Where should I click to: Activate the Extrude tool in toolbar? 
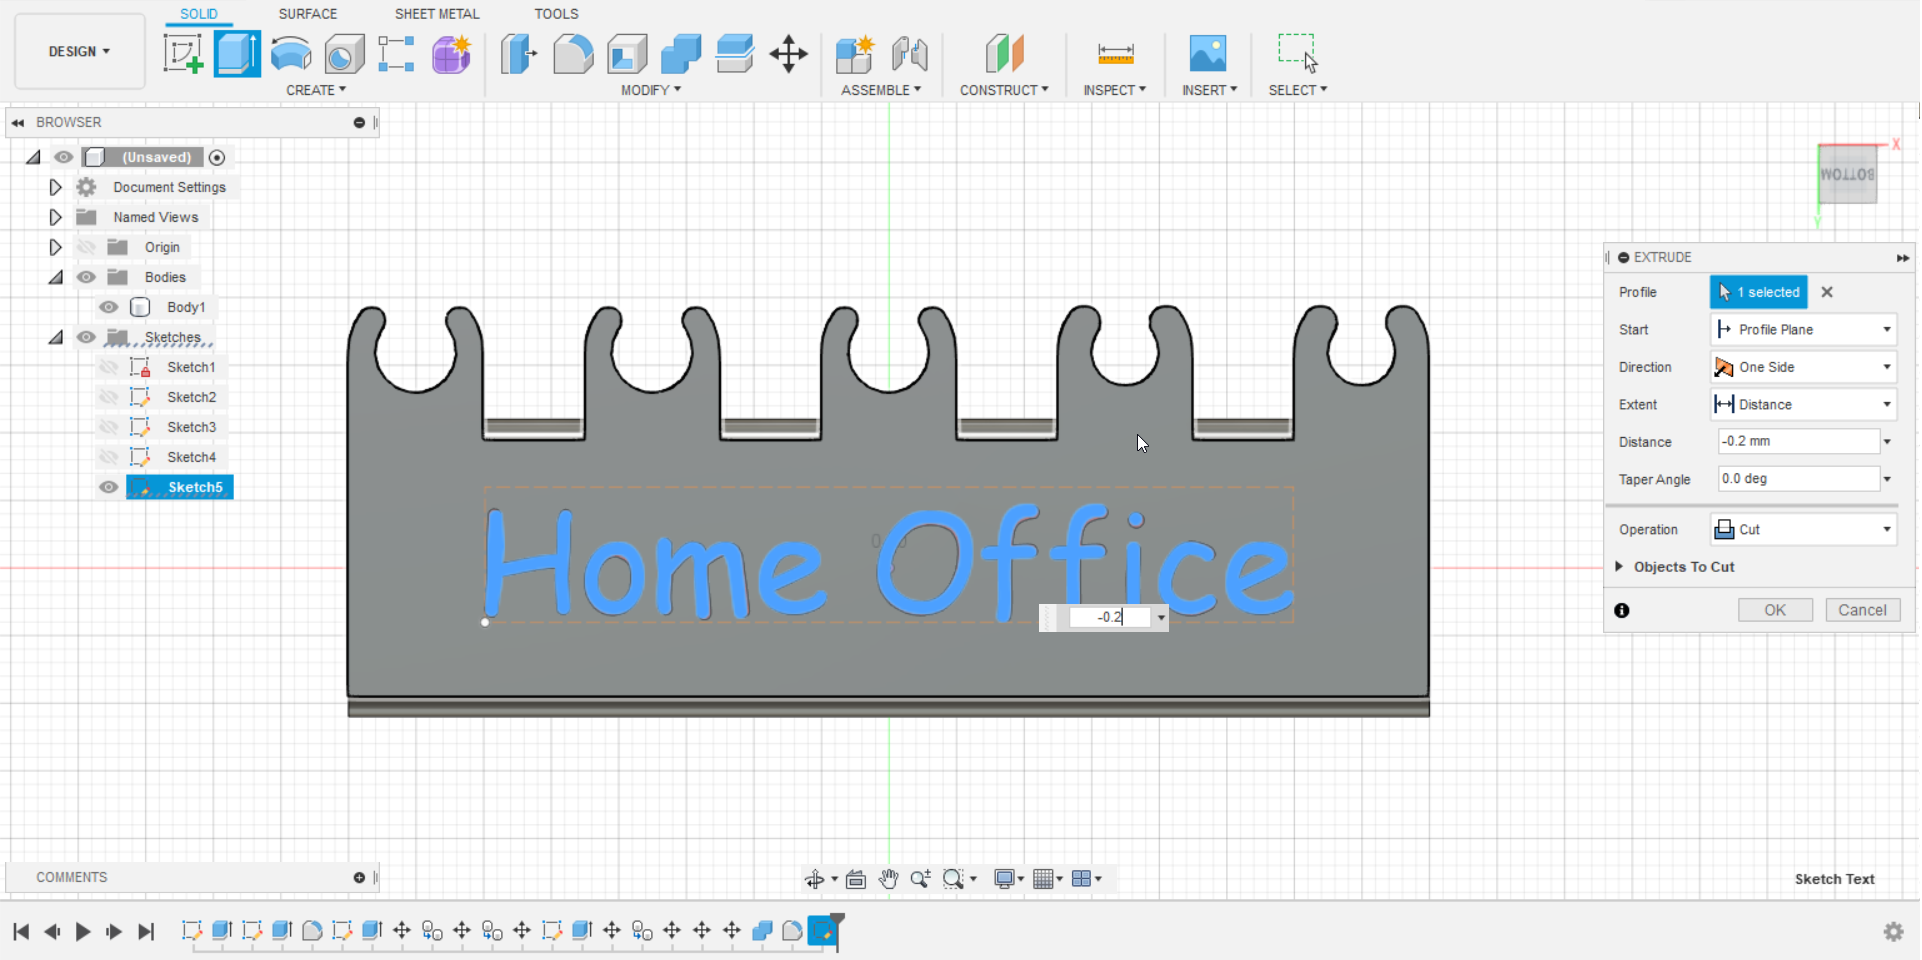[237, 54]
